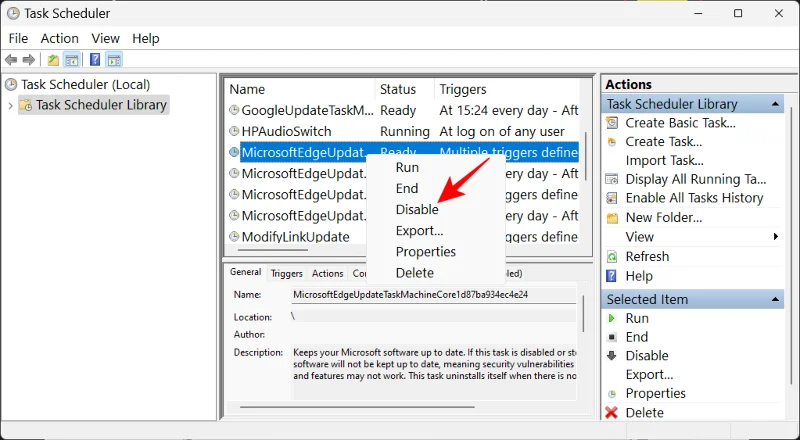Open the View submenu arrow in Actions
This screenshot has height=440, width=800.
(776, 236)
